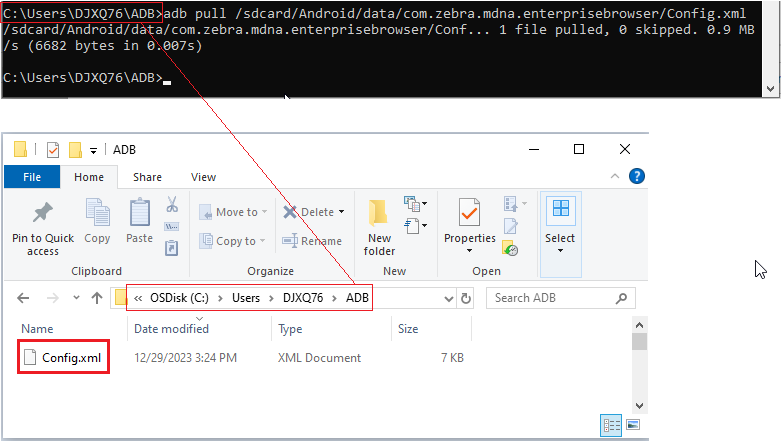Refresh the ADB folder view

pyautogui.click(x=465, y=298)
